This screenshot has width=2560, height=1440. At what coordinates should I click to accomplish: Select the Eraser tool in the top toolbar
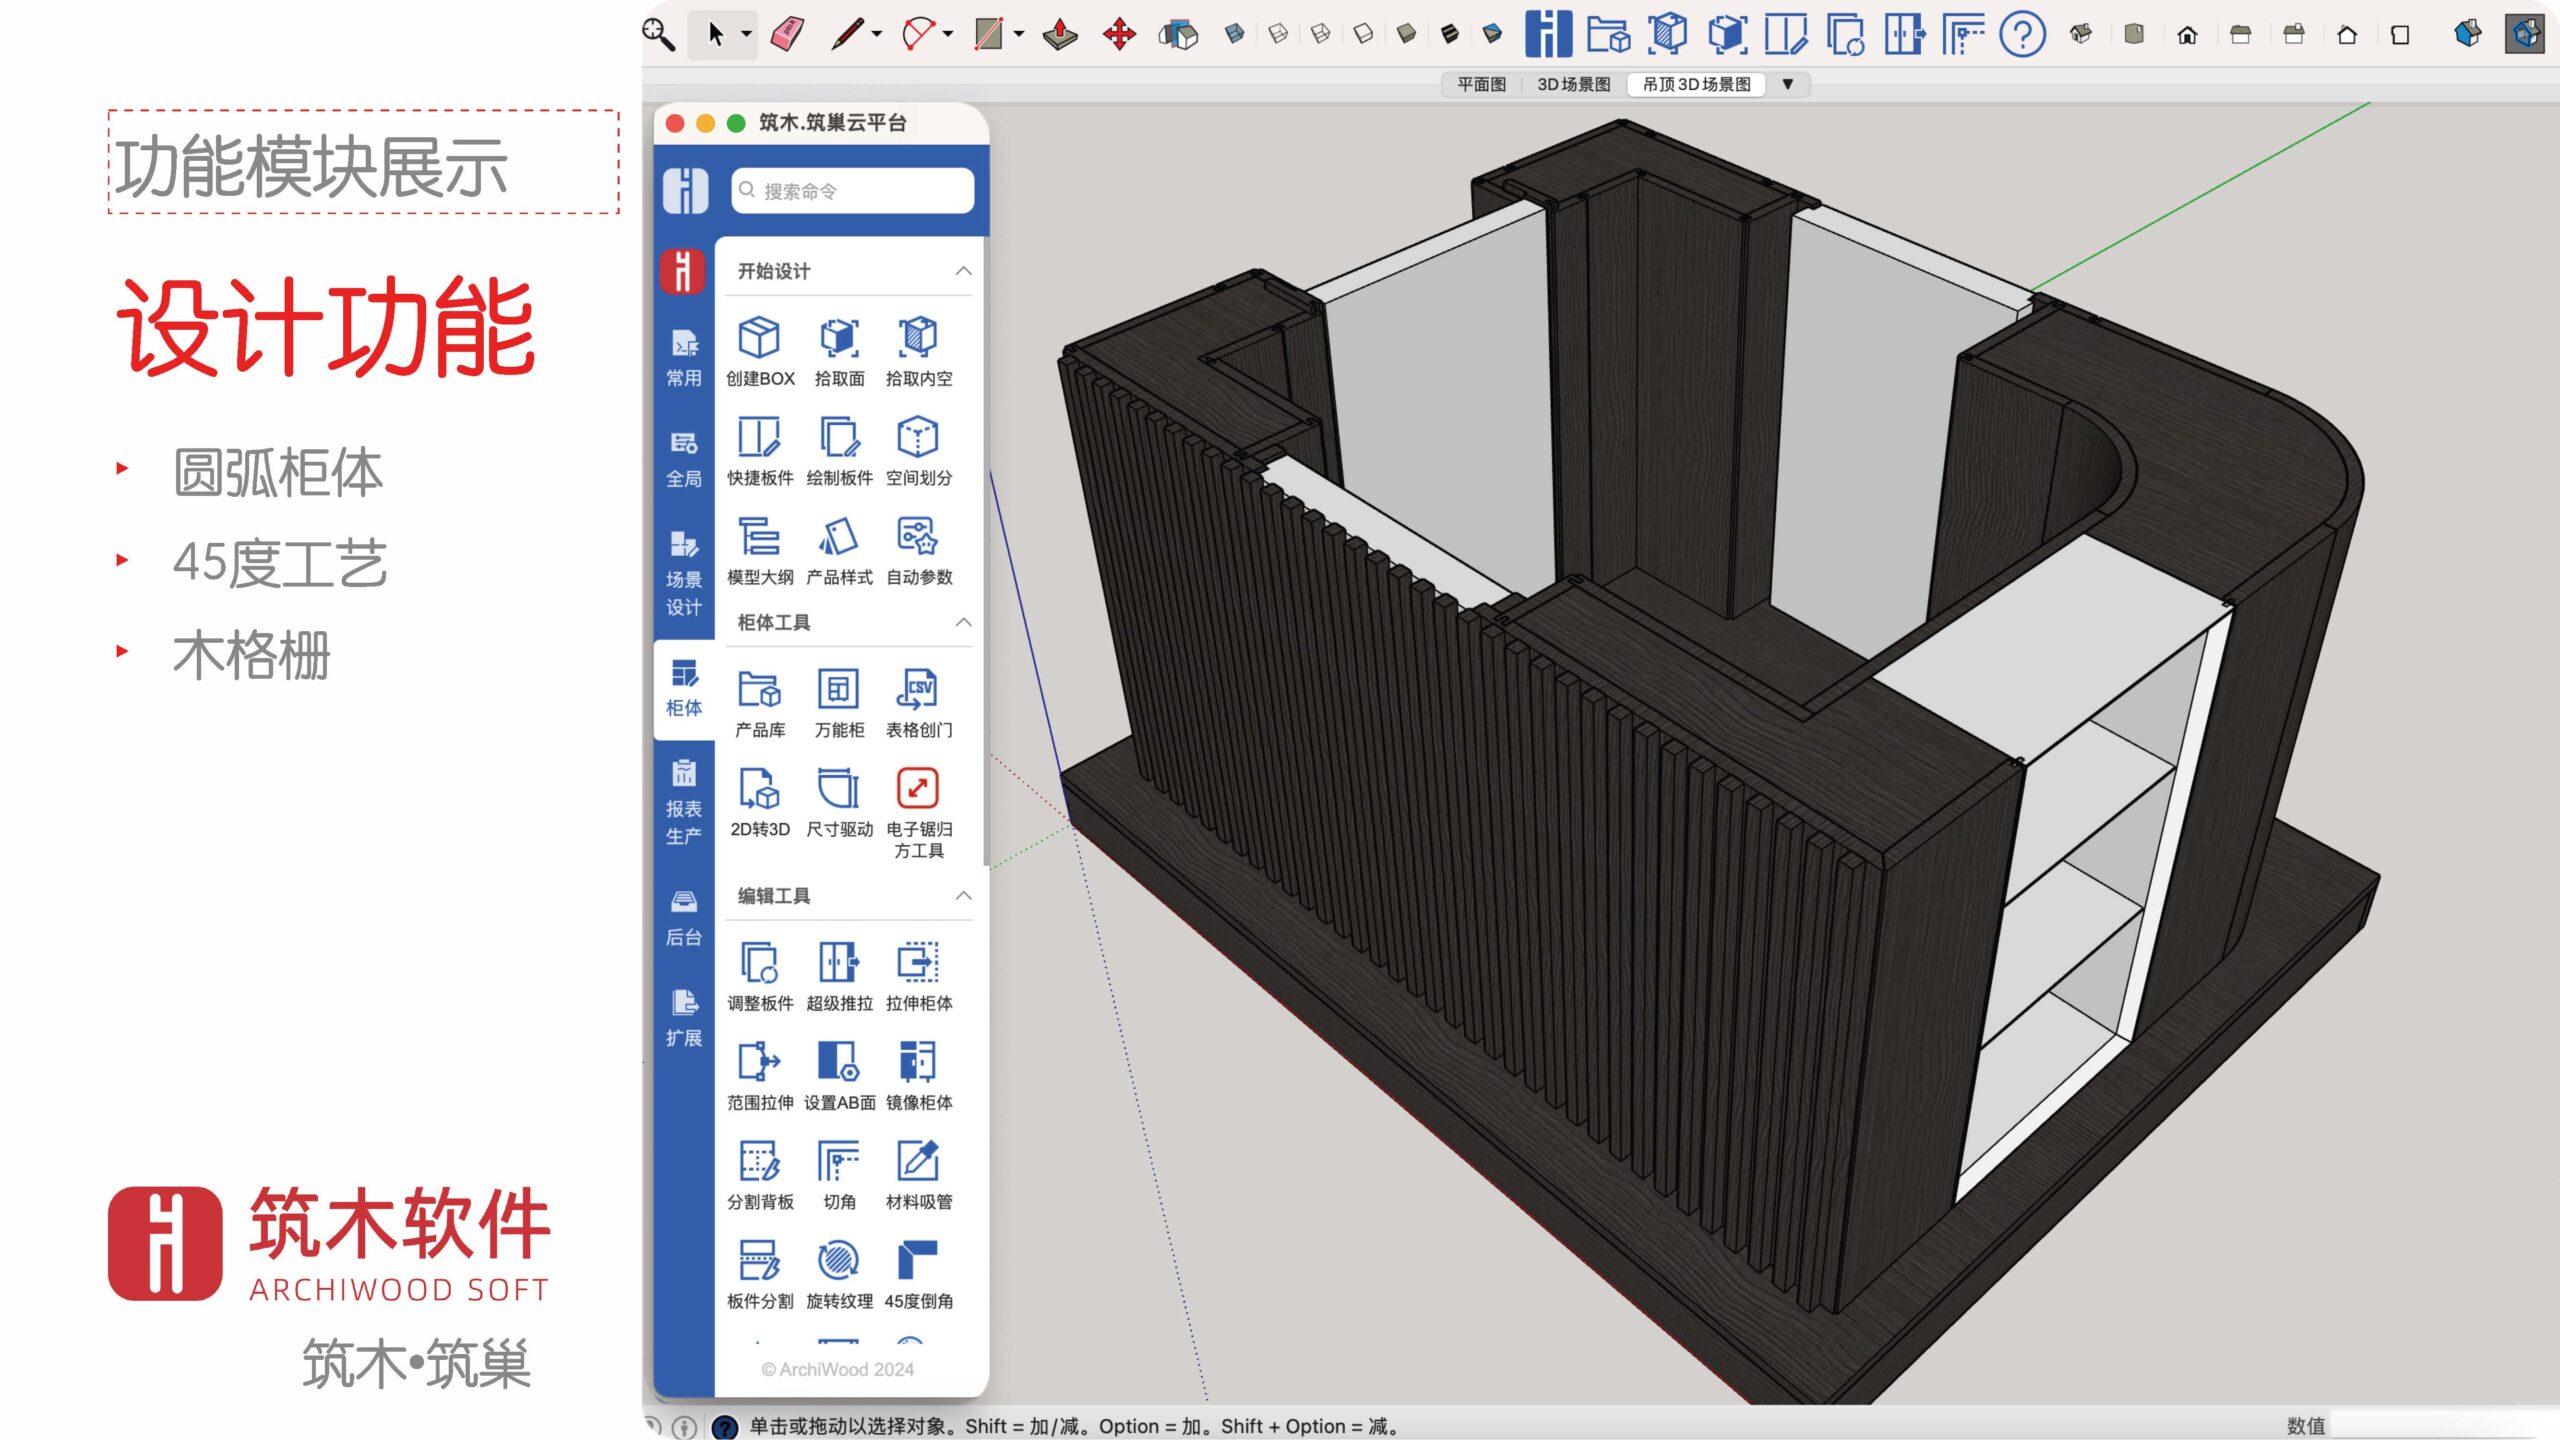coord(788,34)
